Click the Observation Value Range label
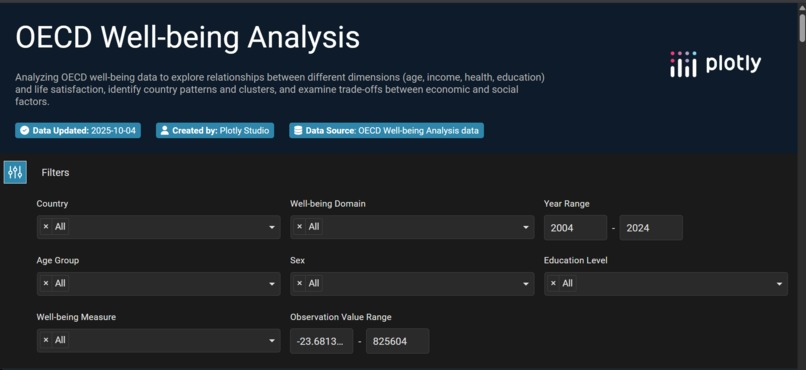806x370 pixels. [341, 317]
